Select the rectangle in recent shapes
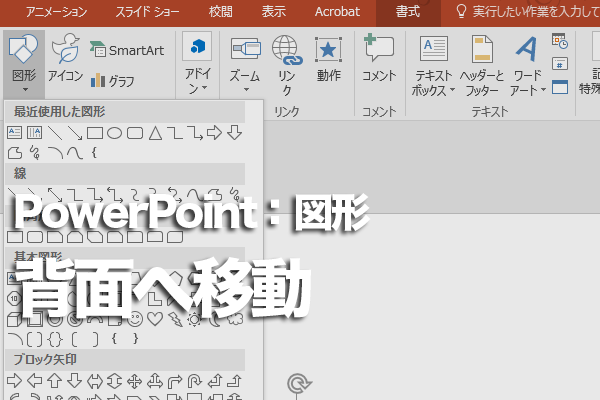Screen dimensions: 600x400 (95, 133)
